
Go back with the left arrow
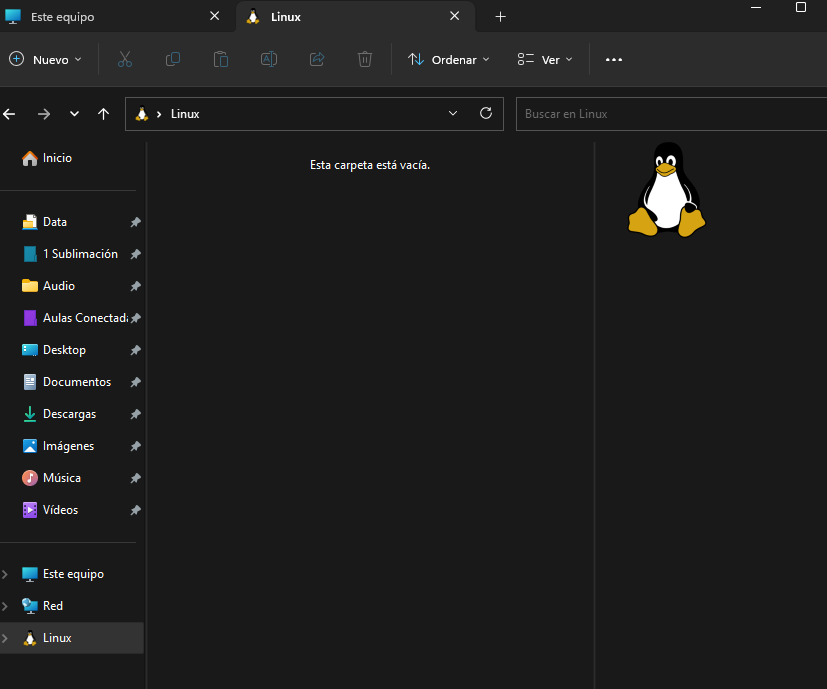pyautogui.click(x=9, y=114)
